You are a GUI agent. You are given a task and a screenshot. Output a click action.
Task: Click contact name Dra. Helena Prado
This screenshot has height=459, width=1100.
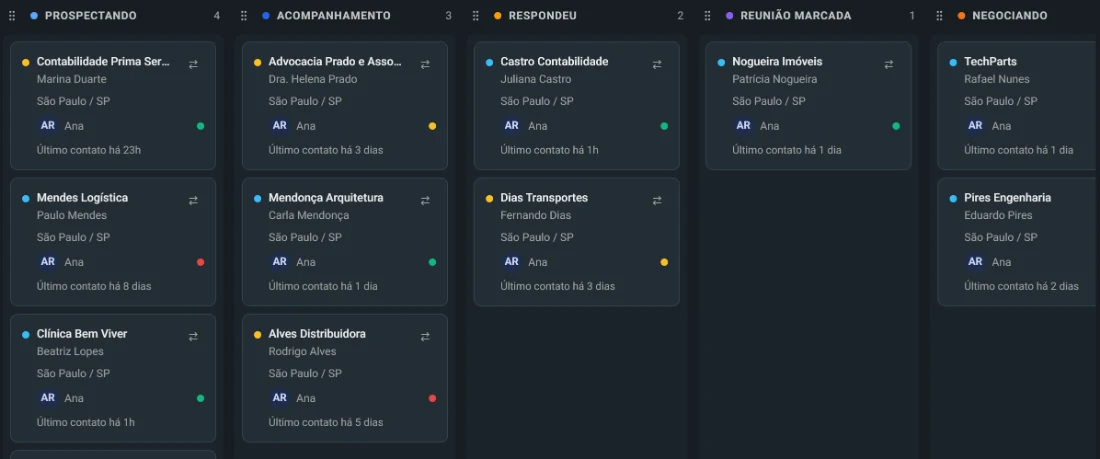click(313, 79)
